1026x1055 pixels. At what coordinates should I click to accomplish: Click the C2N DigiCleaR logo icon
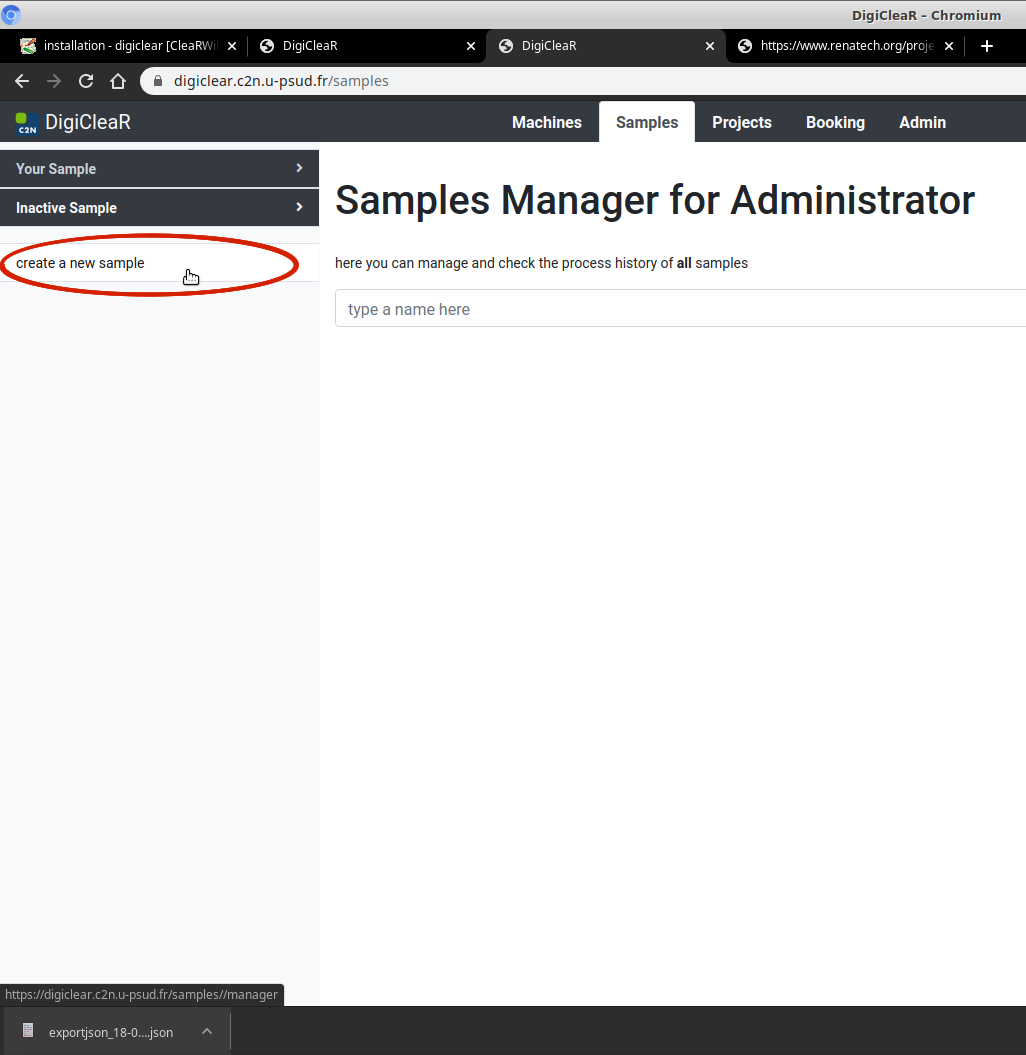(26, 123)
